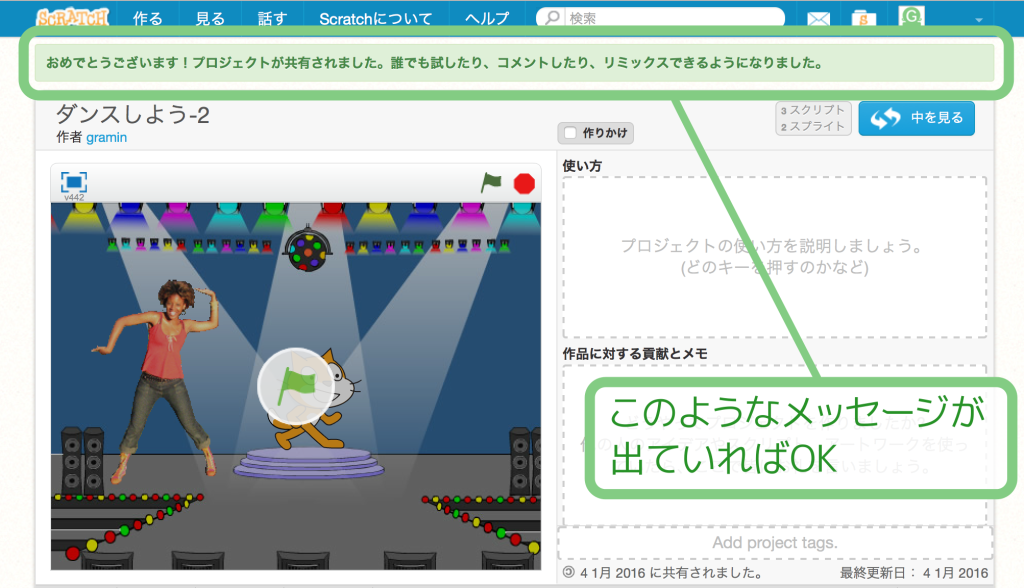Click the 4 1月 2016 に共有されました text
This screenshot has width=1024, height=588.
(x=671, y=573)
